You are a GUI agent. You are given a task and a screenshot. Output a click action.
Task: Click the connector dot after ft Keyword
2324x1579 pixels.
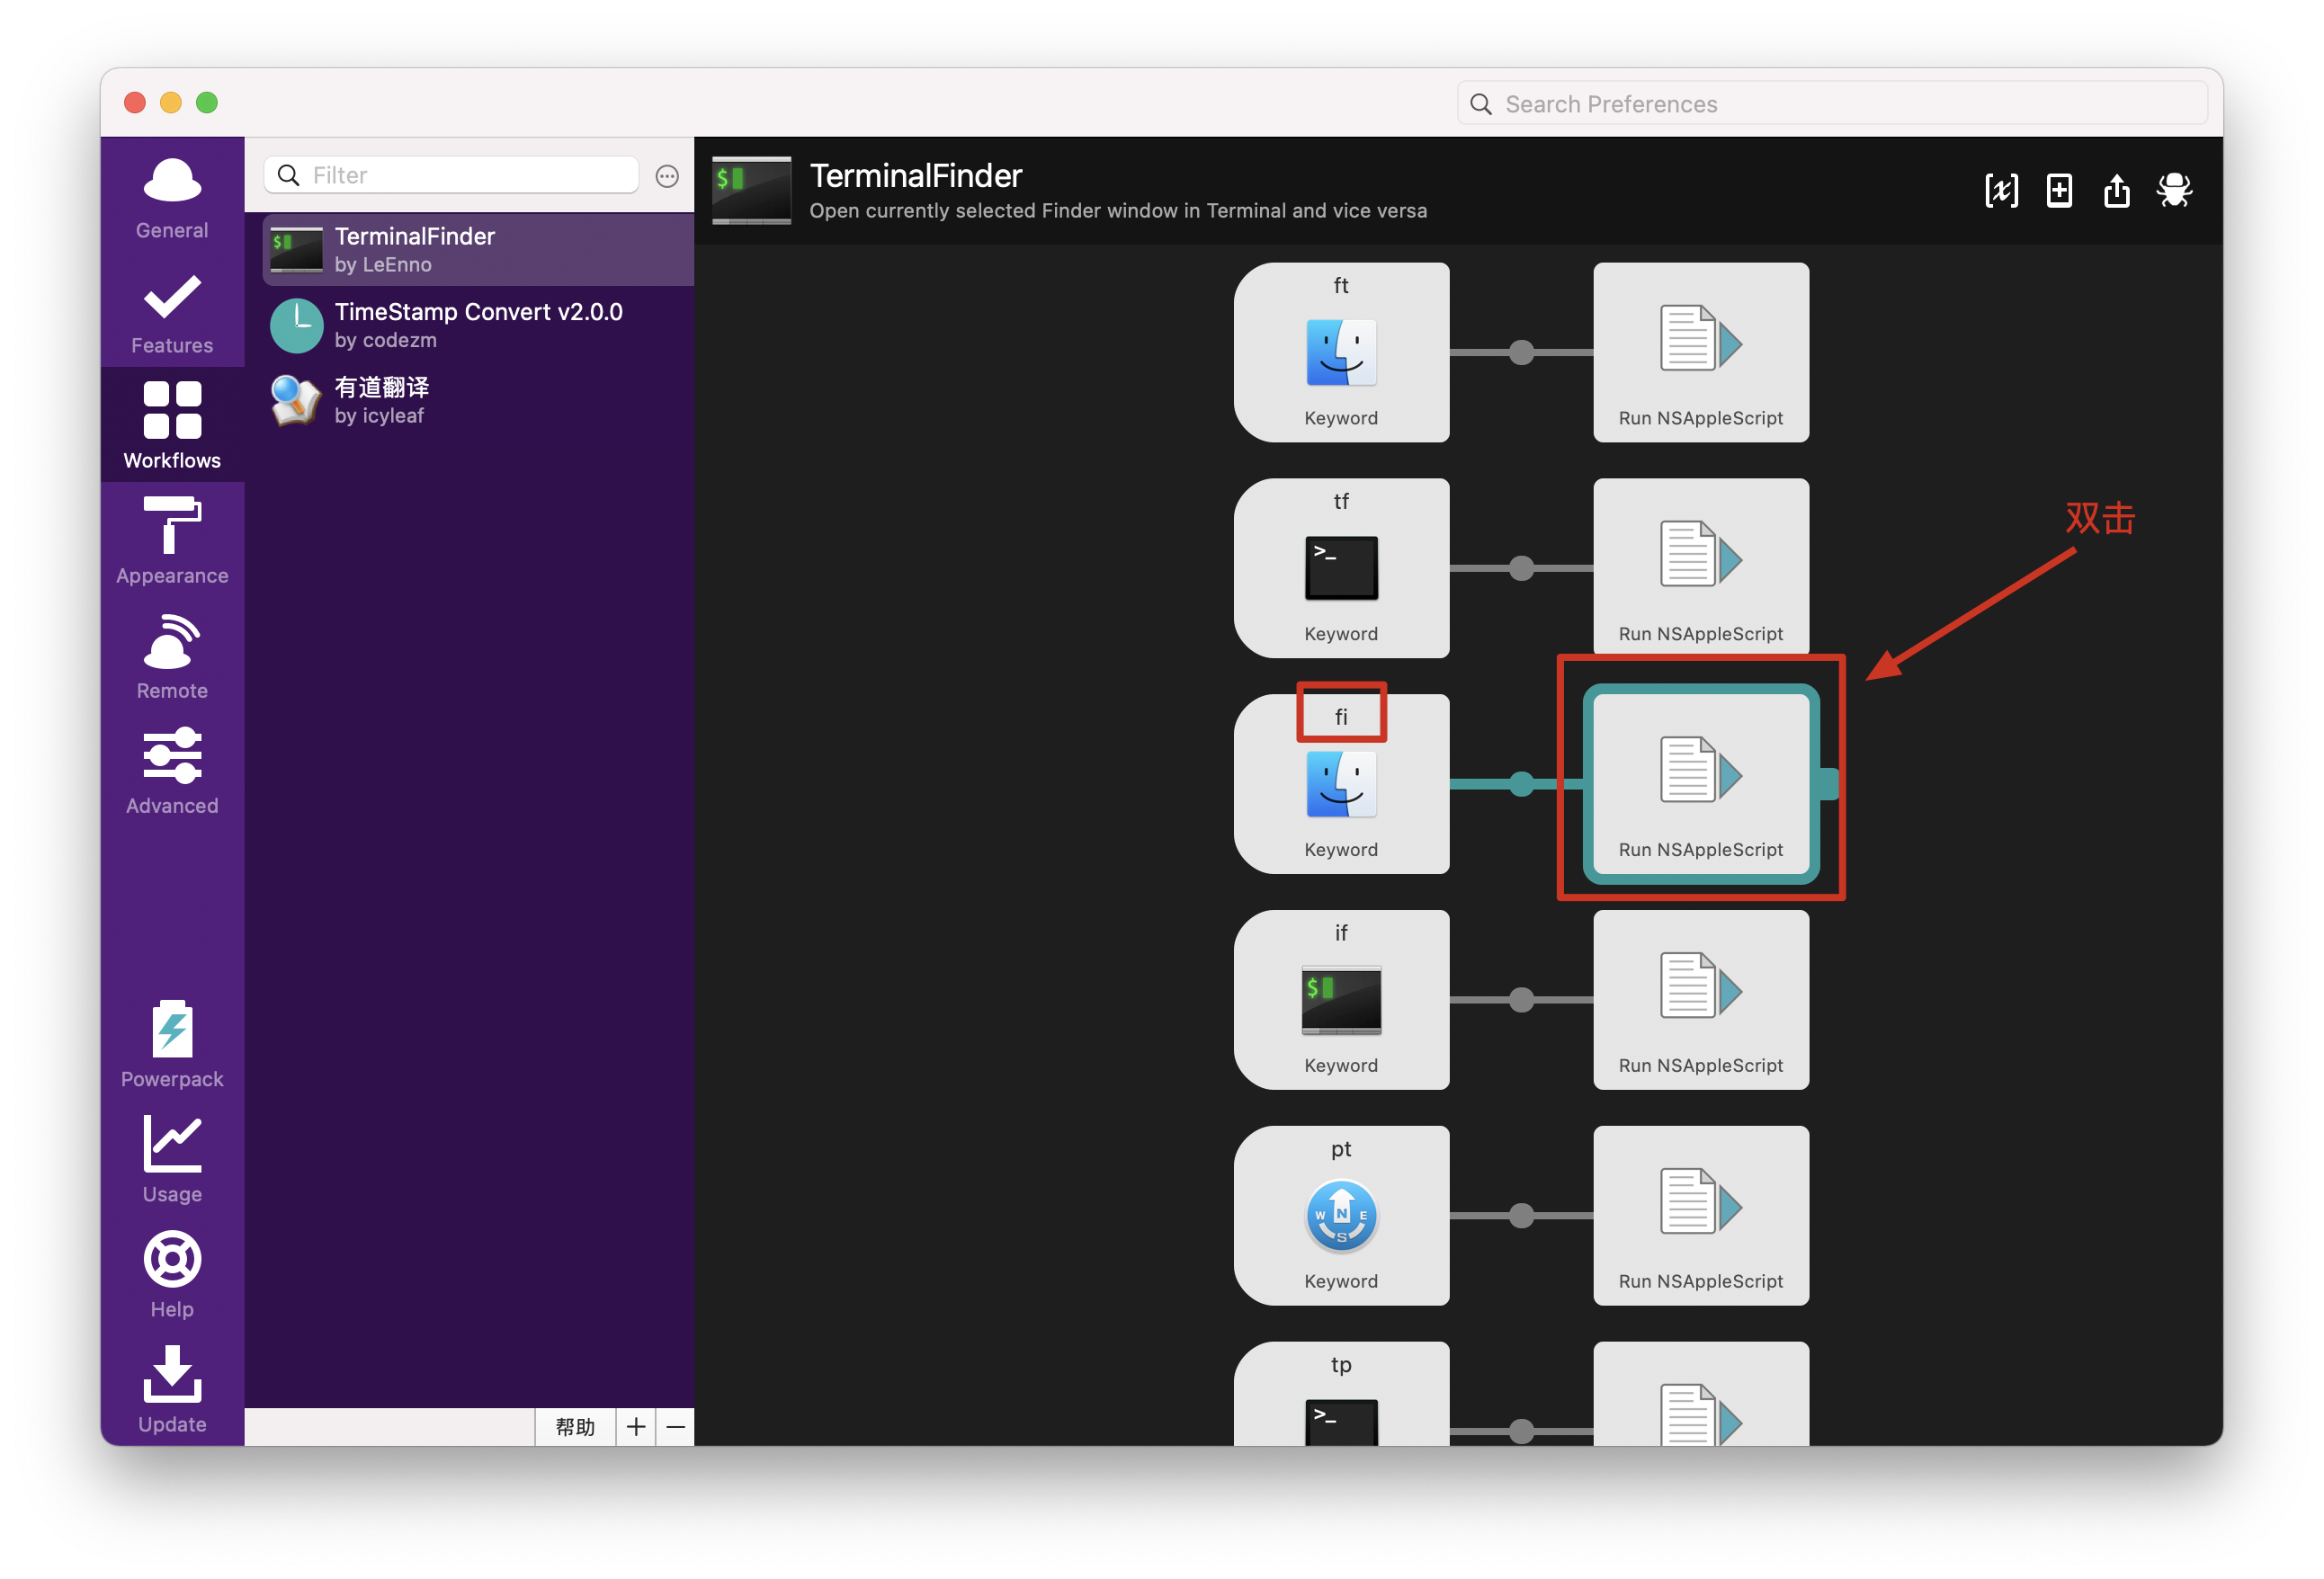(x=1521, y=352)
